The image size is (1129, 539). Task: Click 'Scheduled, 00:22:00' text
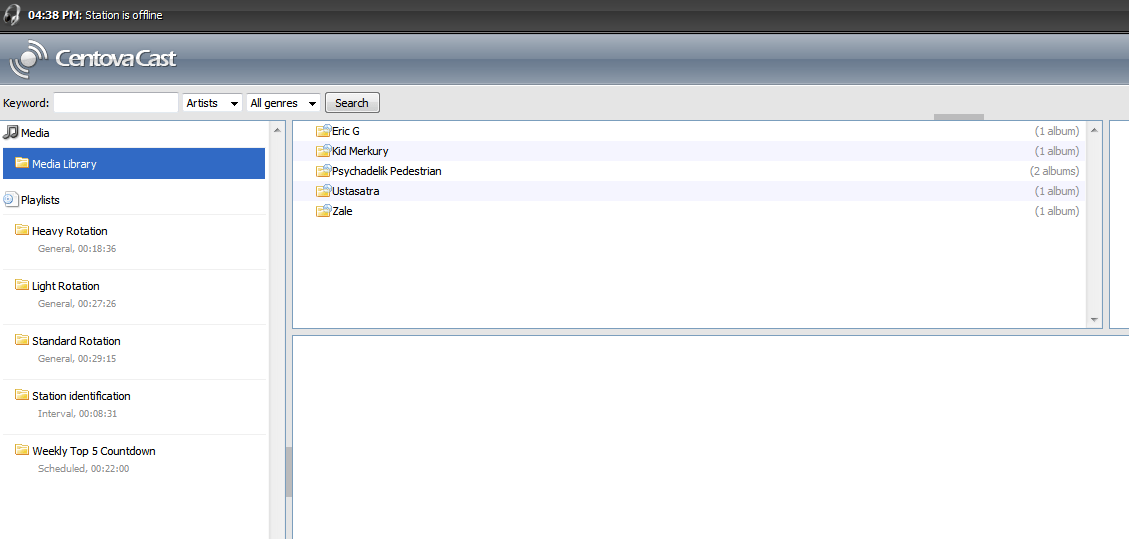(x=84, y=468)
